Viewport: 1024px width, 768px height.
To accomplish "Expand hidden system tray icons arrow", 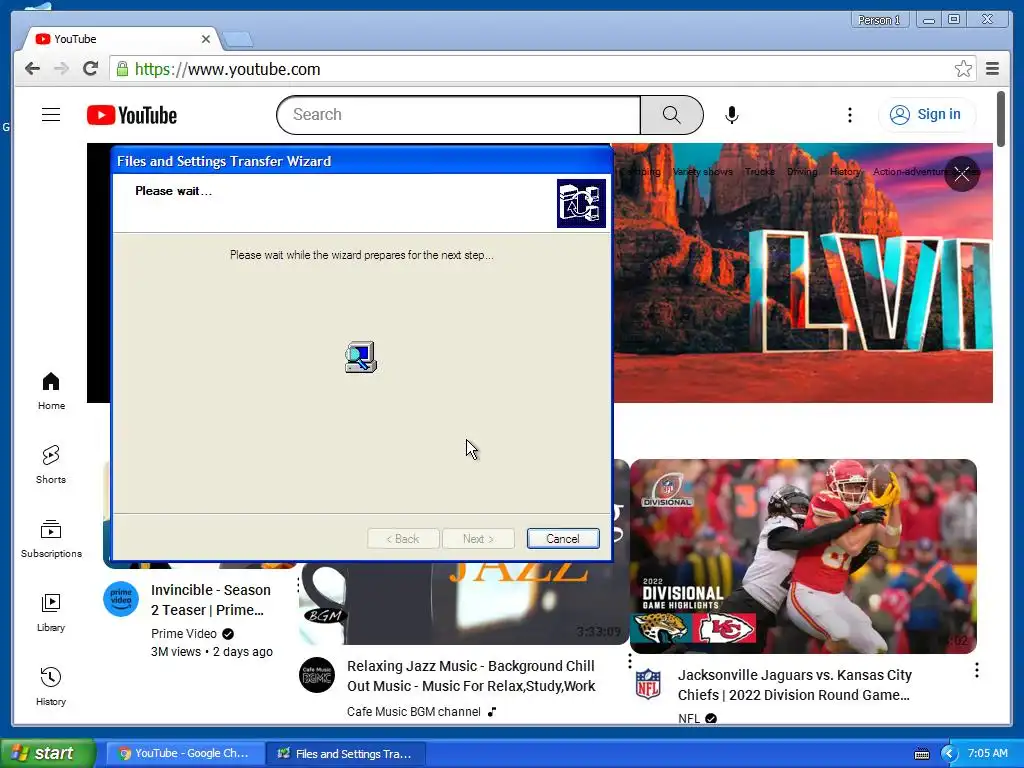I will (949, 754).
